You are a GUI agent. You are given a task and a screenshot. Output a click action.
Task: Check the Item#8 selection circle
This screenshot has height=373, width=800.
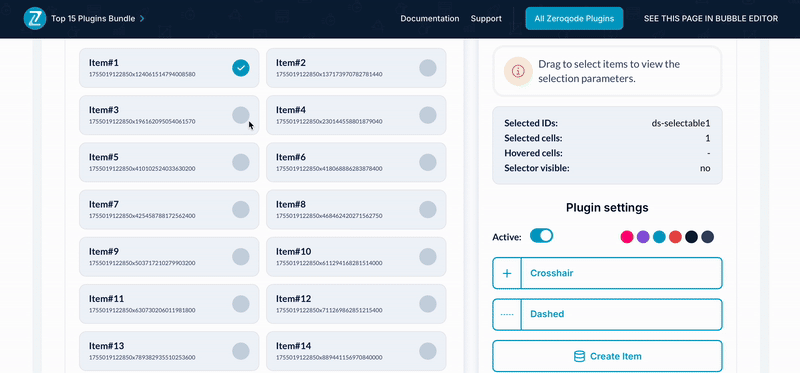tap(428, 209)
